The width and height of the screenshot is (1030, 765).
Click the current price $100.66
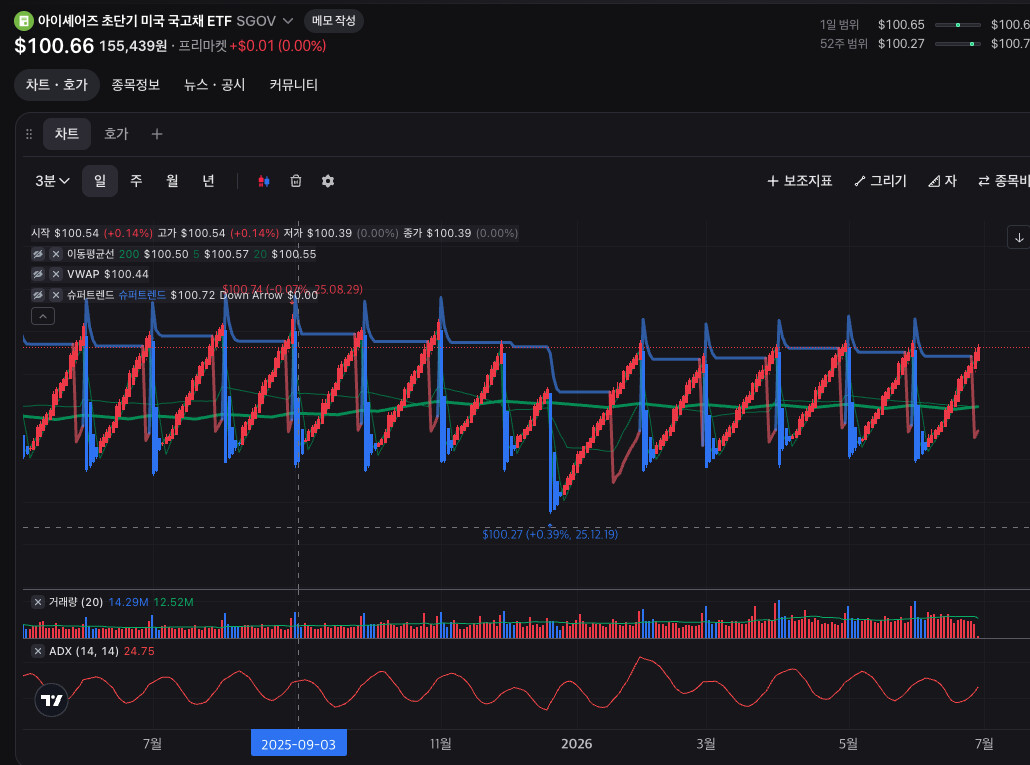[55, 46]
